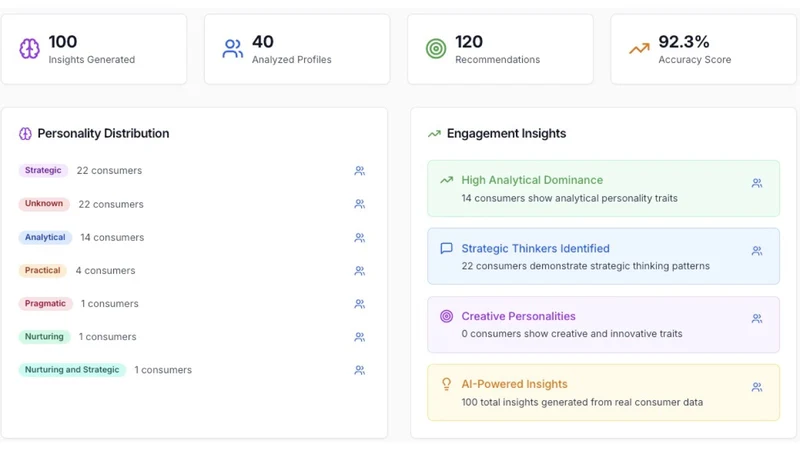This screenshot has width=800, height=450.
Task: Click users icon on Creative Personalities card
Action: [x=757, y=319]
